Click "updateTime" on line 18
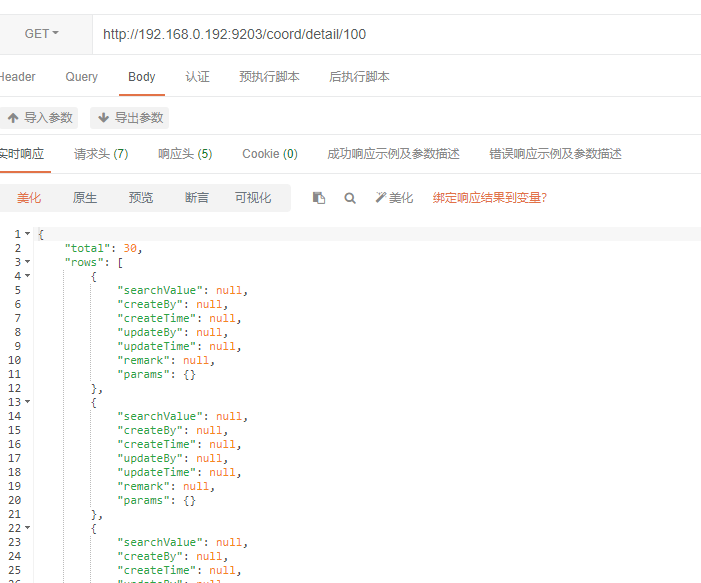Image resolution: width=701 pixels, height=583 pixels. point(157,472)
